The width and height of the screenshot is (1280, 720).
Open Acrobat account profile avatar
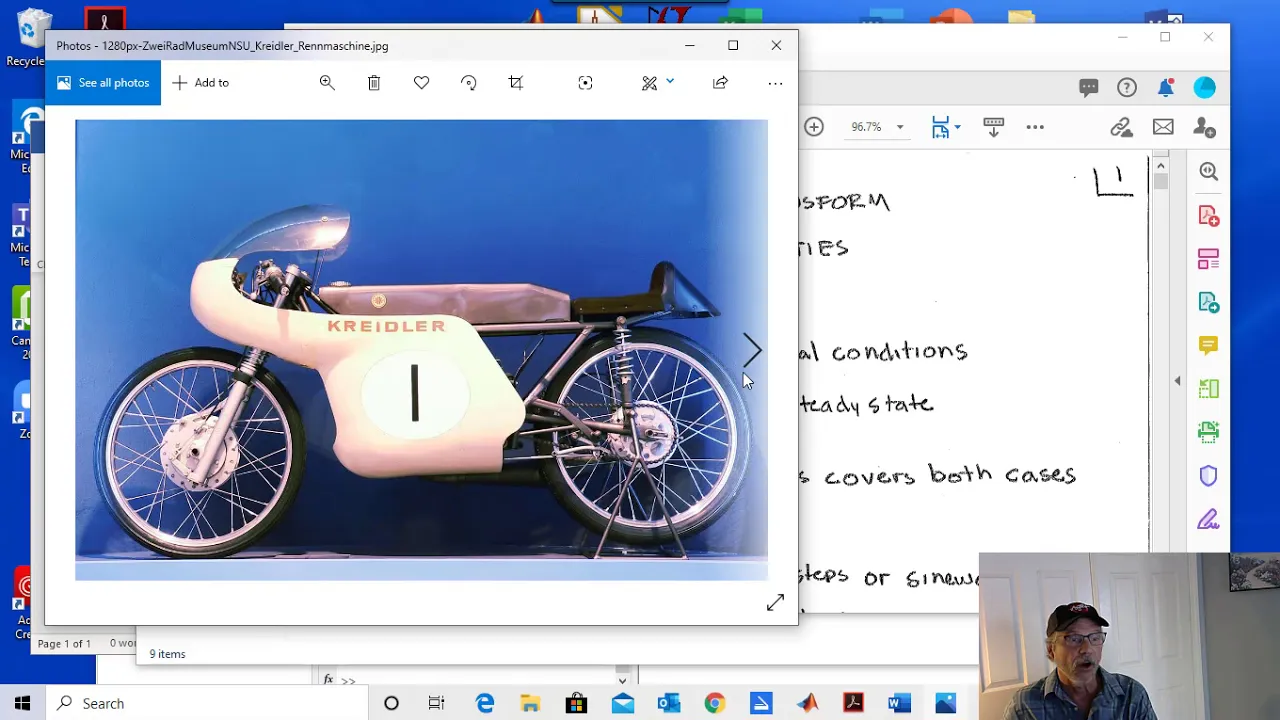tap(1205, 88)
